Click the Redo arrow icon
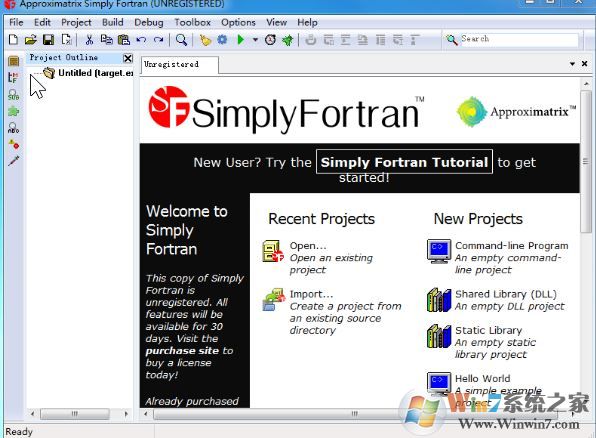Image resolution: width=596 pixels, height=438 pixels. click(x=159, y=40)
